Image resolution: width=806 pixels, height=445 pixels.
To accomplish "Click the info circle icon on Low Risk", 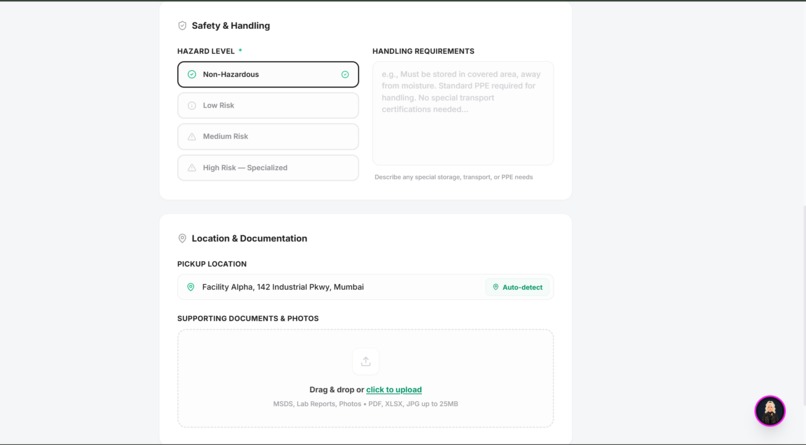I will click(192, 105).
